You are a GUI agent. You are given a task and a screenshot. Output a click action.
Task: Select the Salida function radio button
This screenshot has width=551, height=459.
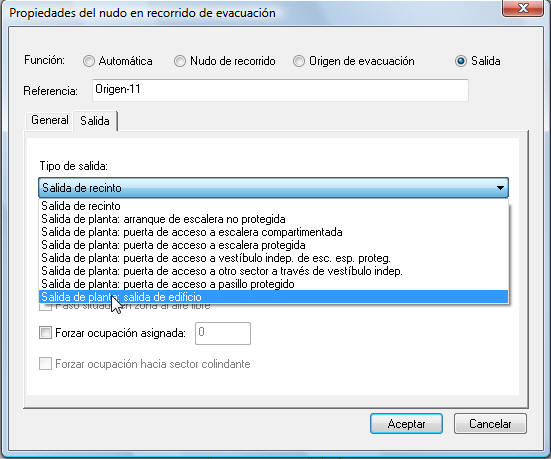pos(461,61)
